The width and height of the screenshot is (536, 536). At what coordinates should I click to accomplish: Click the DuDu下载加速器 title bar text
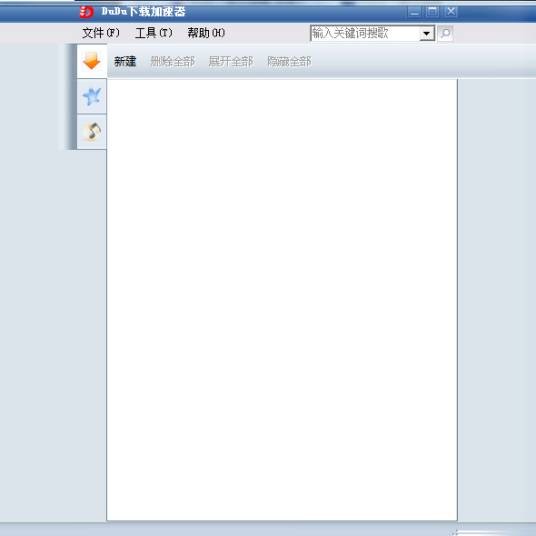[144, 12]
